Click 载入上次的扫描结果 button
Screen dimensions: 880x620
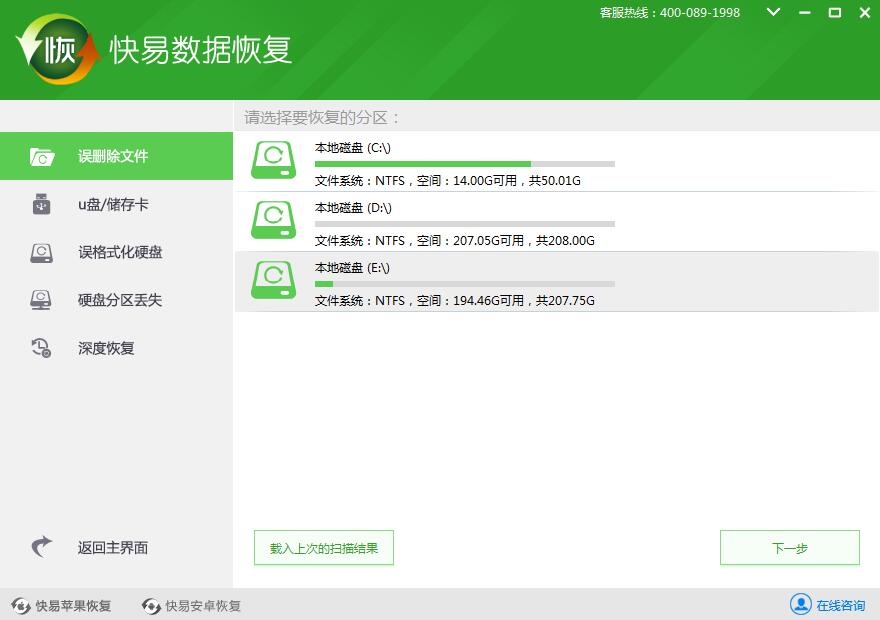[x=323, y=547]
